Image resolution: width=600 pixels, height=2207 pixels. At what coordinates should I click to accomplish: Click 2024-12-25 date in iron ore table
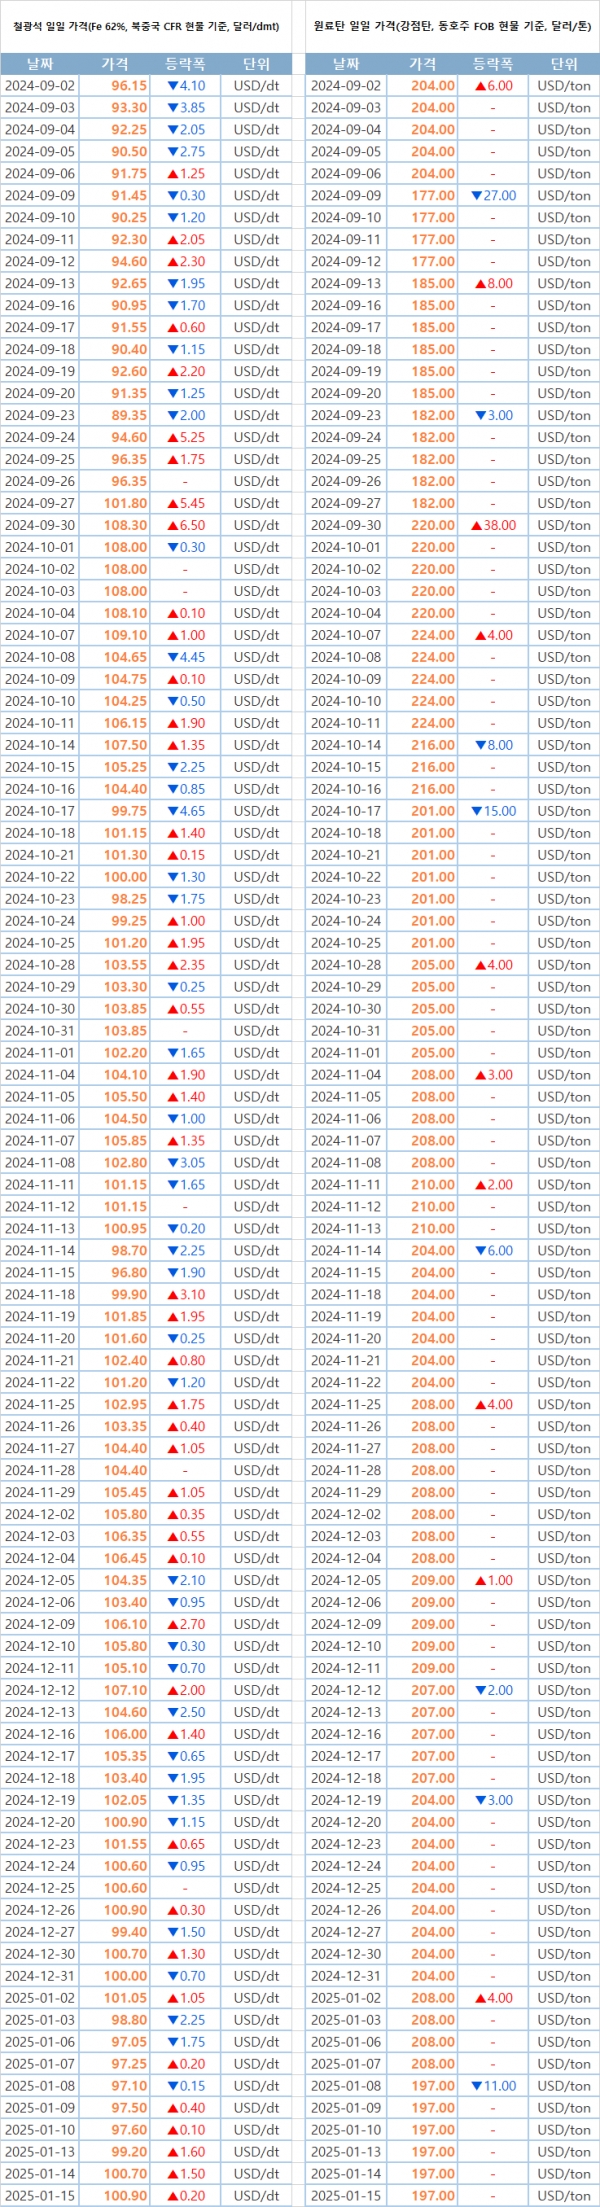pos(40,1888)
